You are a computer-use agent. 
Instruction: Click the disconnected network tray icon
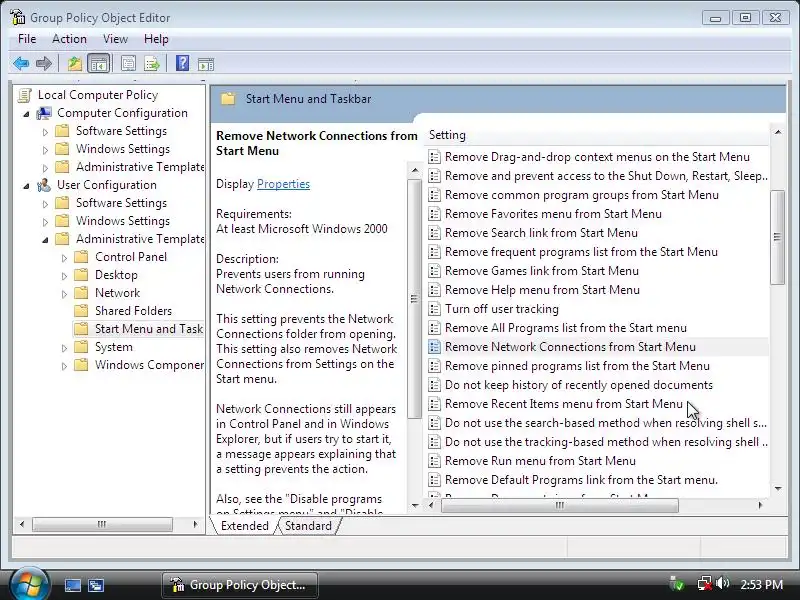click(x=705, y=583)
